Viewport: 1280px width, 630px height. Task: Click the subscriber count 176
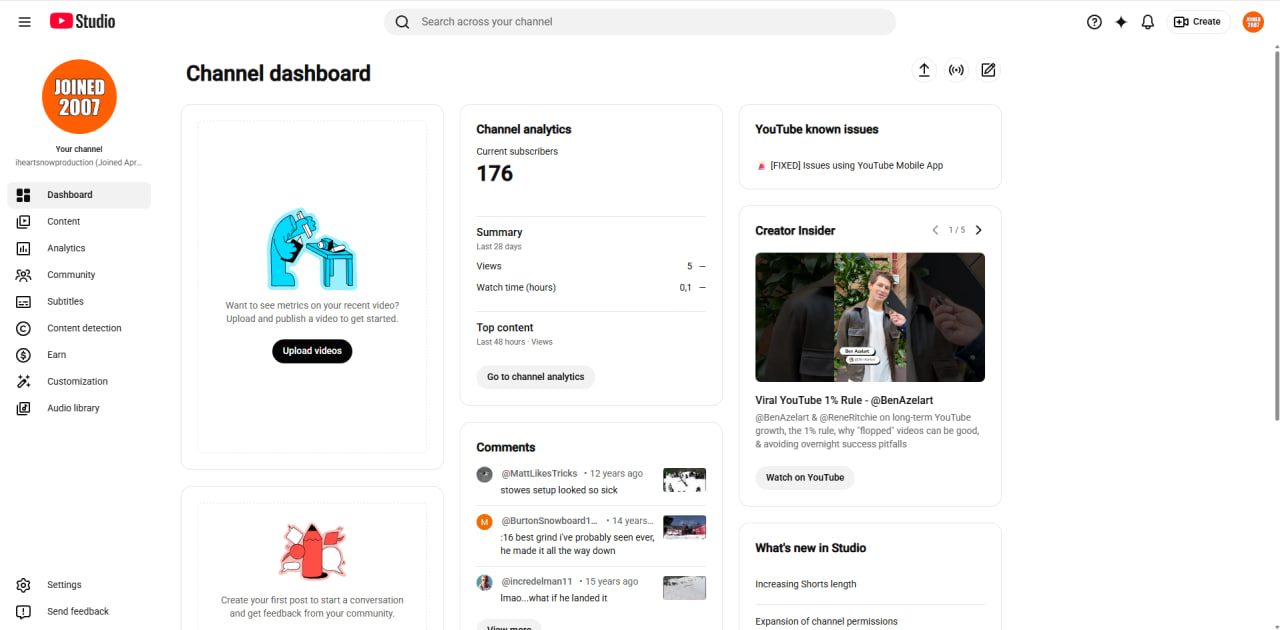495,173
